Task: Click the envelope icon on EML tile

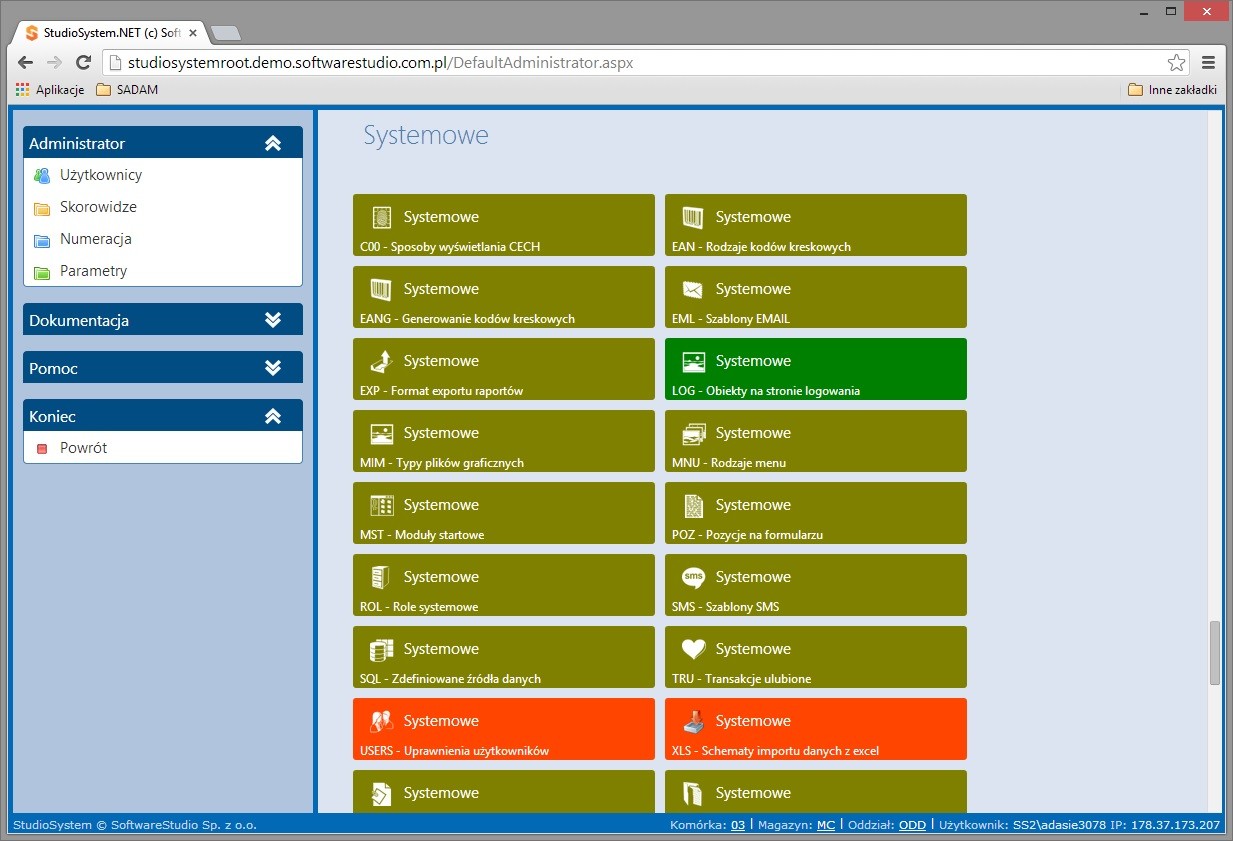Action: coord(693,289)
